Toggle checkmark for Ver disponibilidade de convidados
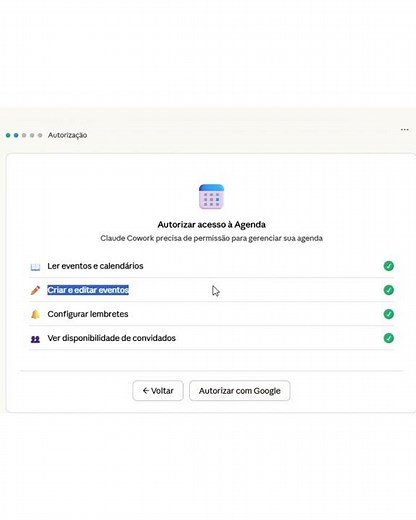Viewport: 416px width, 520px height. pyautogui.click(x=389, y=338)
